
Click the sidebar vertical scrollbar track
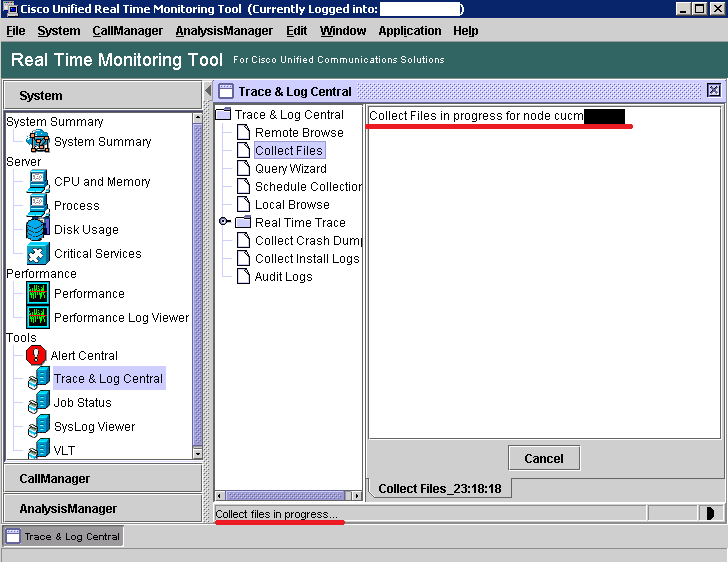pos(197,285)
